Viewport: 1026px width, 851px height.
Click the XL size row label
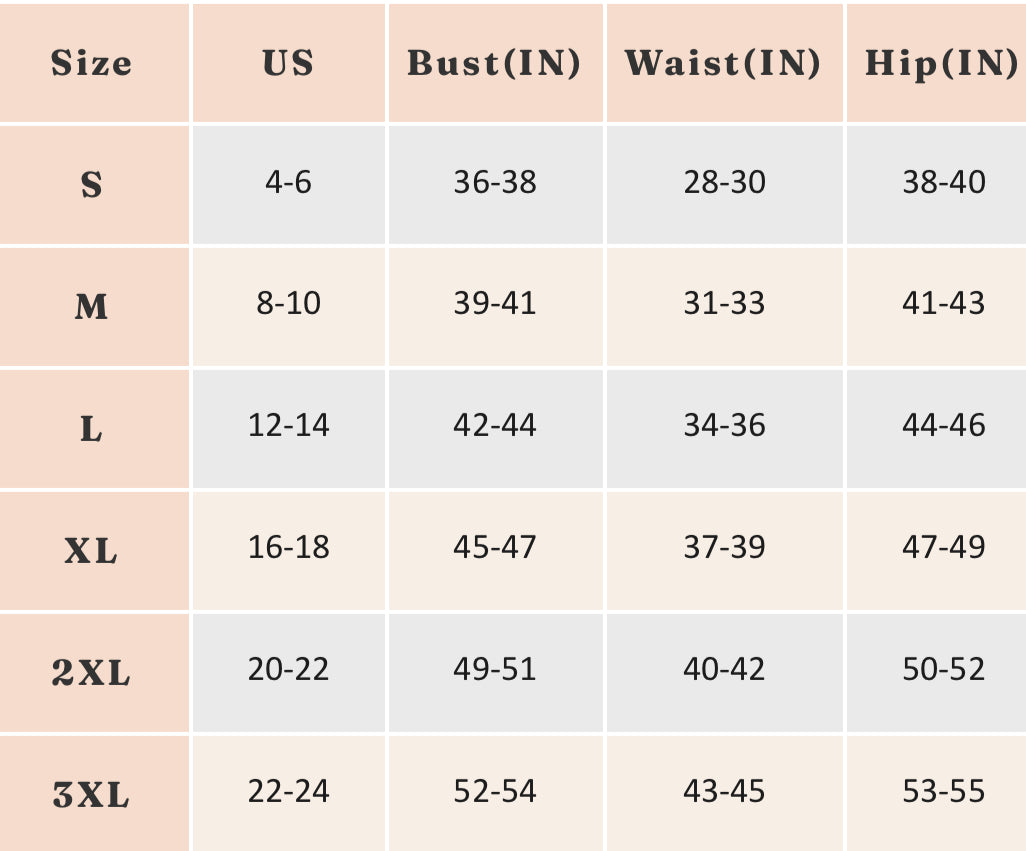tap(91, 550)
